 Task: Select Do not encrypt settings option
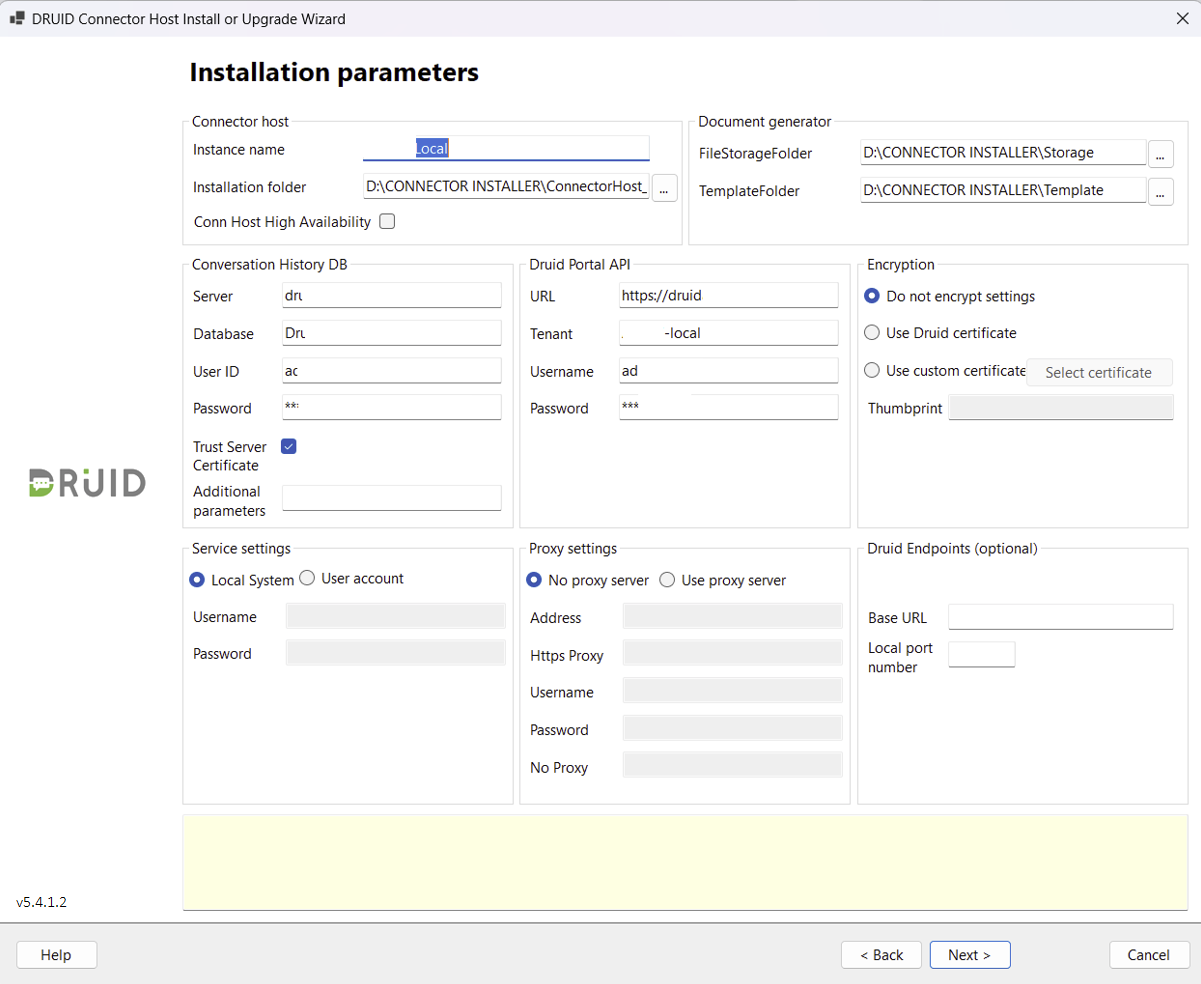pos(872,296)
